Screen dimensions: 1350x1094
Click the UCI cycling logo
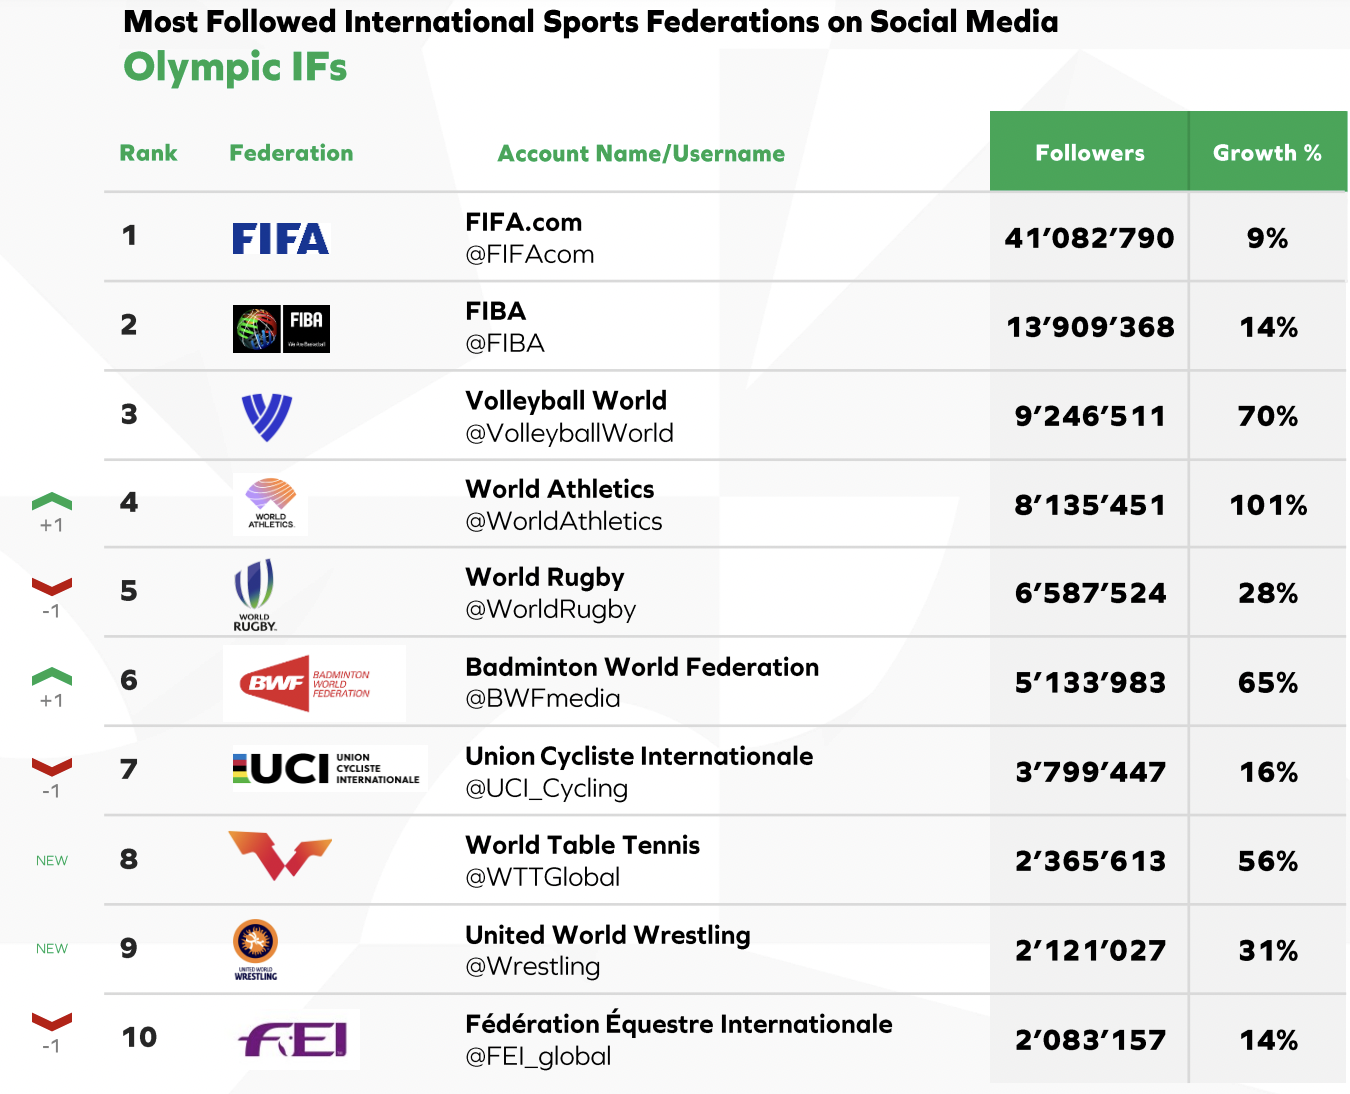pyautogui.click(x=330, y=768)
